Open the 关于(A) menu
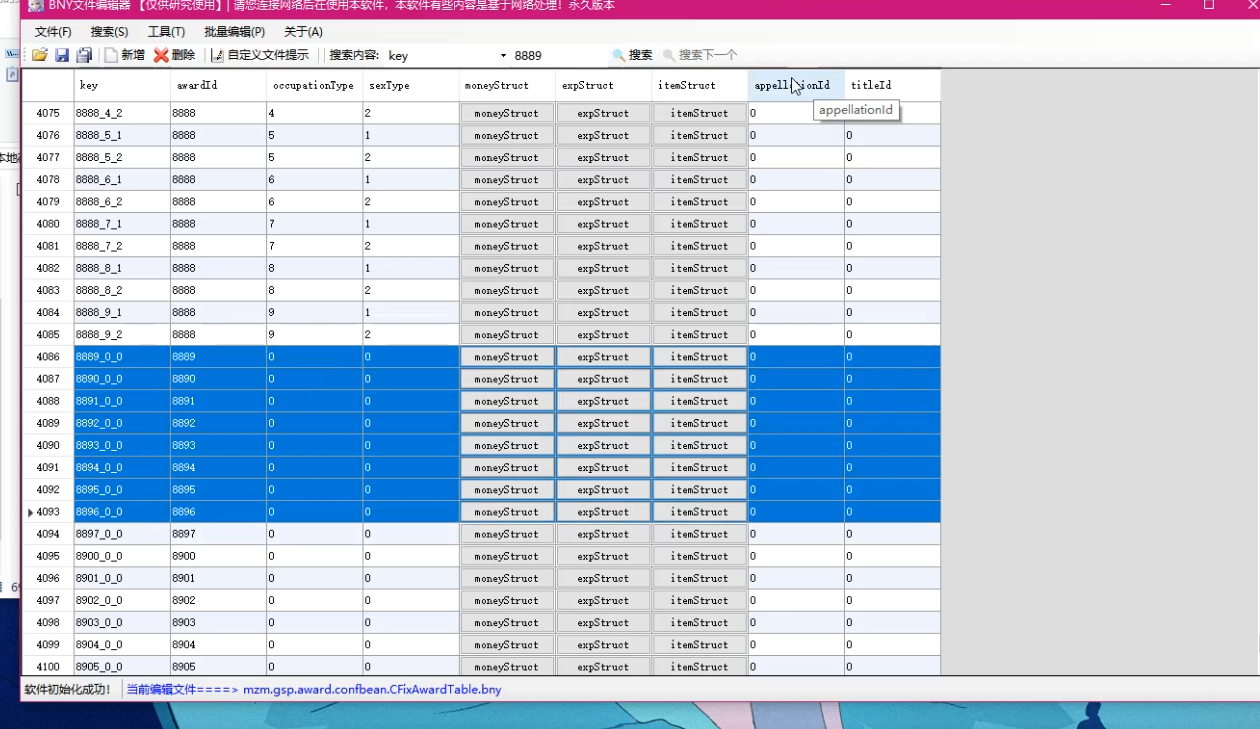Image resolution: width=1260 pixels, height=729 pixels. [x=303, y=32]
